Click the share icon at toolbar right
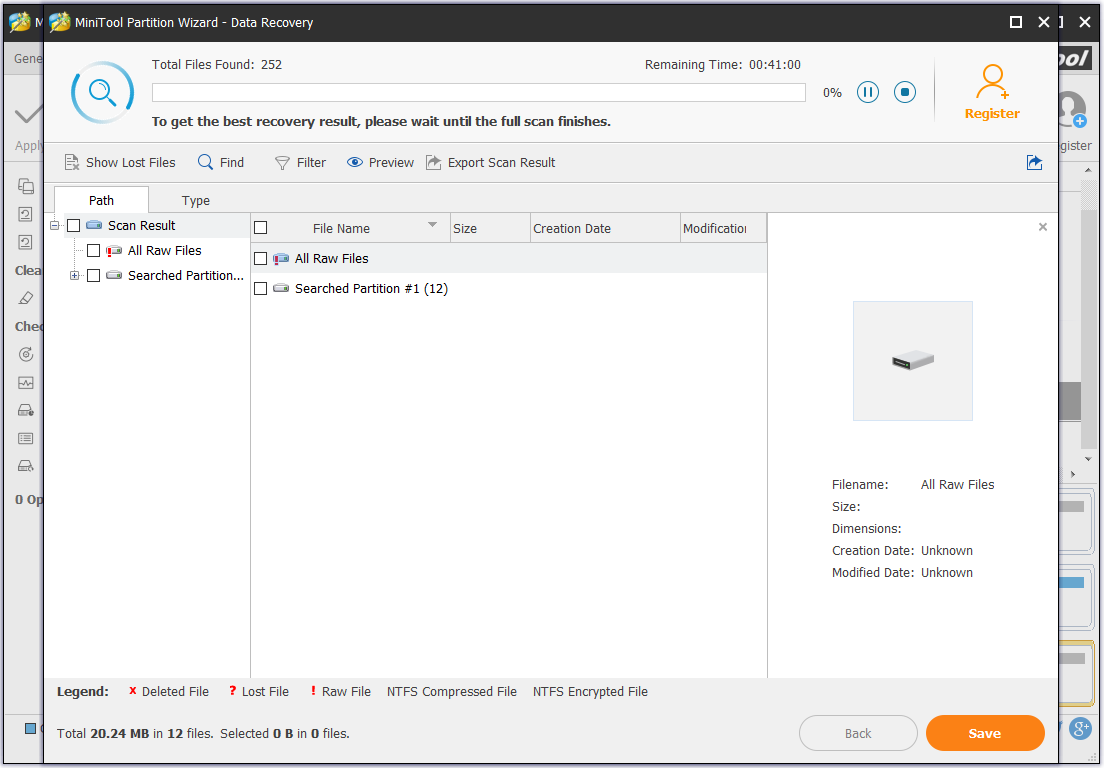Screen dimensions: 1104x768 pyautogui.click(x=1034, y=163)
